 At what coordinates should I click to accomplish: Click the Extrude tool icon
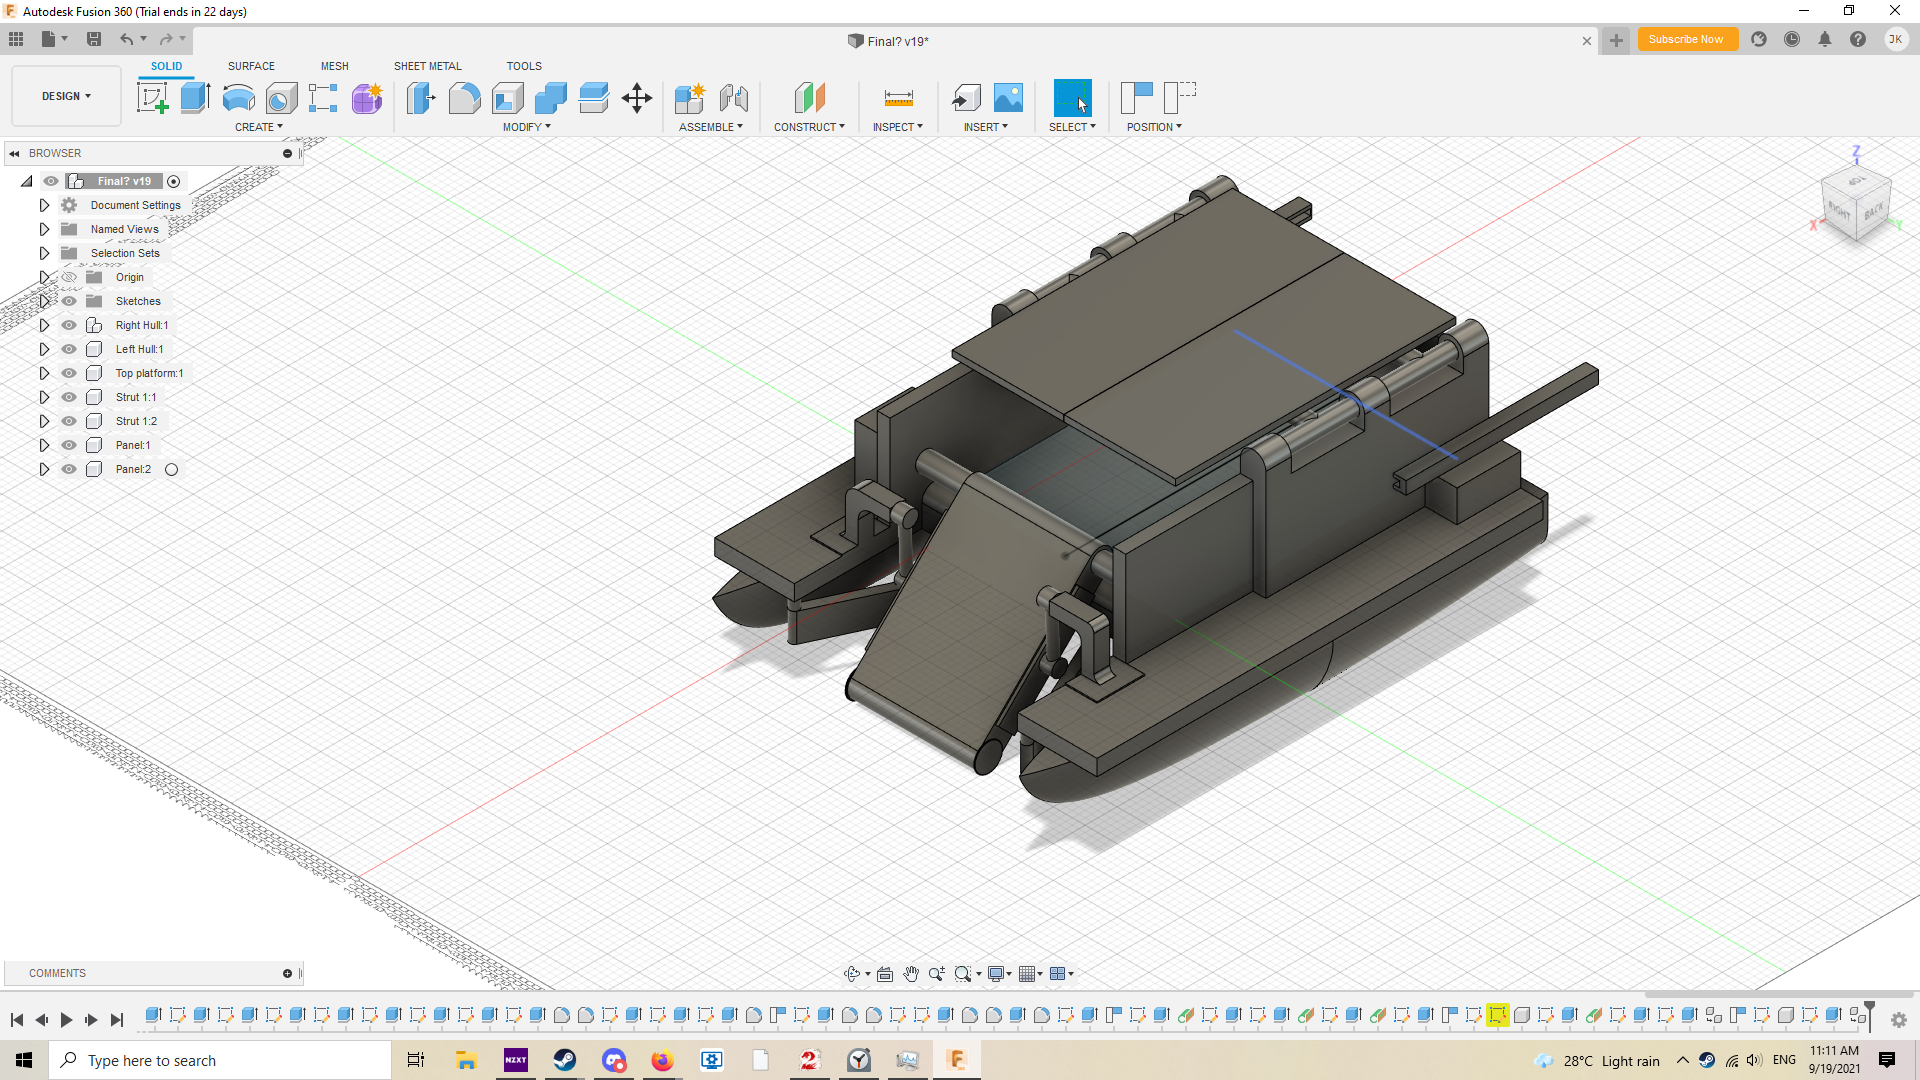click(x=195, y=98)
